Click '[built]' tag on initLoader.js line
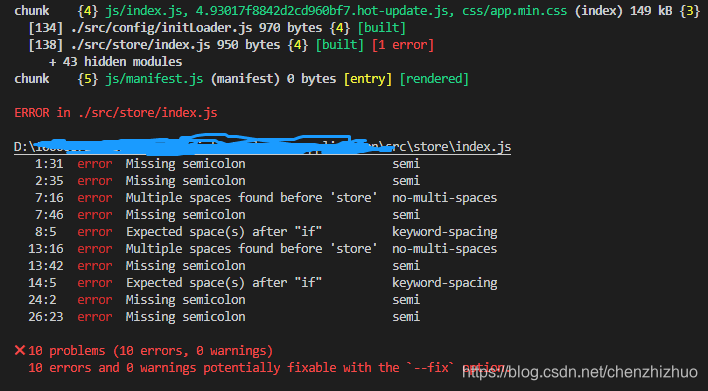 [382, 28]
